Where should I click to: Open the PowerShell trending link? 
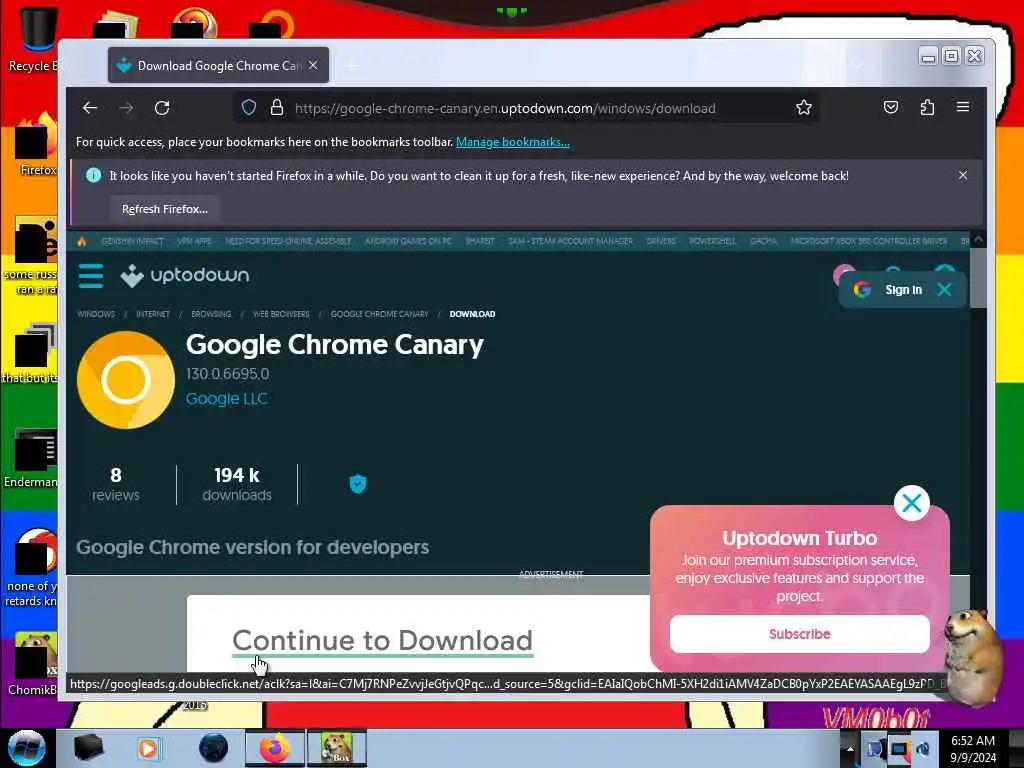tap(712, 241)
